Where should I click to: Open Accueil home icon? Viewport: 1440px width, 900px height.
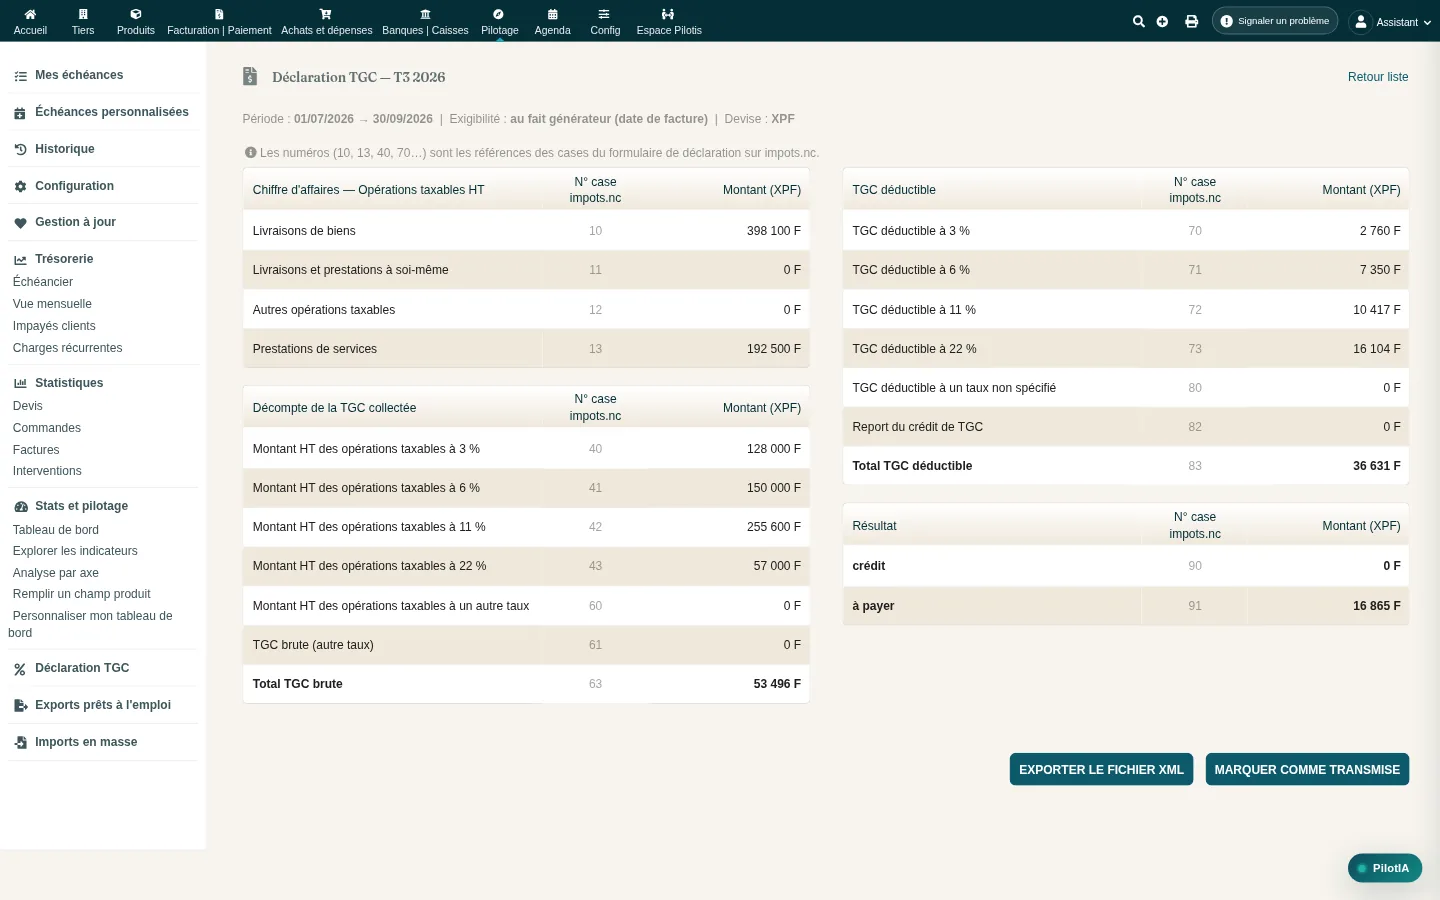tap(30, 14)
